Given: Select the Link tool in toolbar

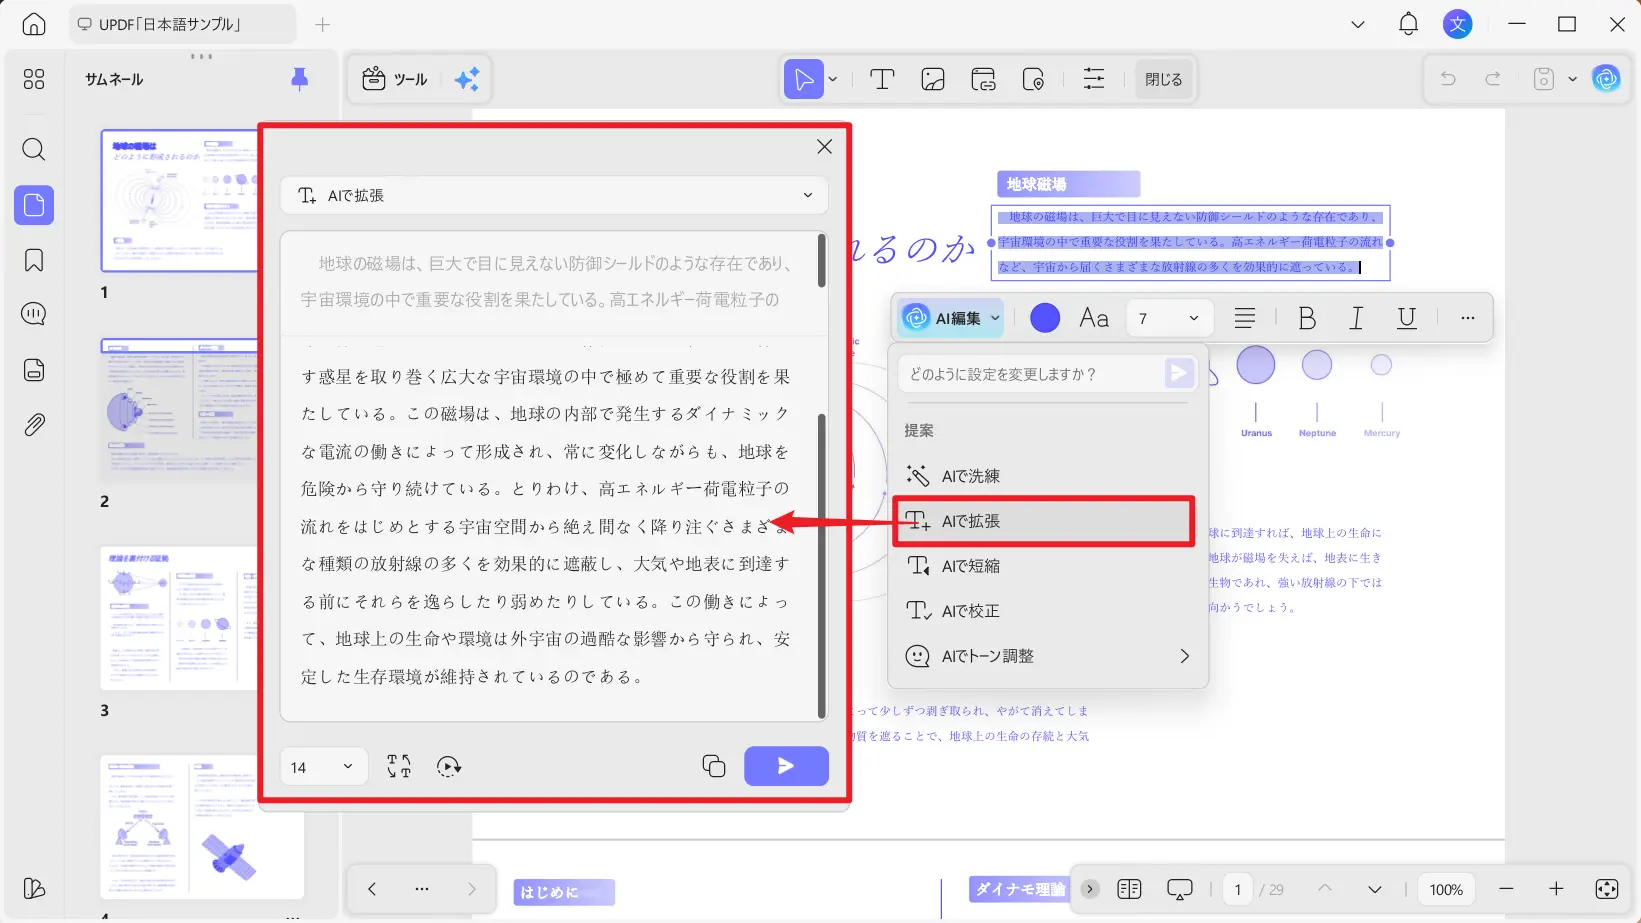Looking at the screenshot, I should [x=983, y=79].
